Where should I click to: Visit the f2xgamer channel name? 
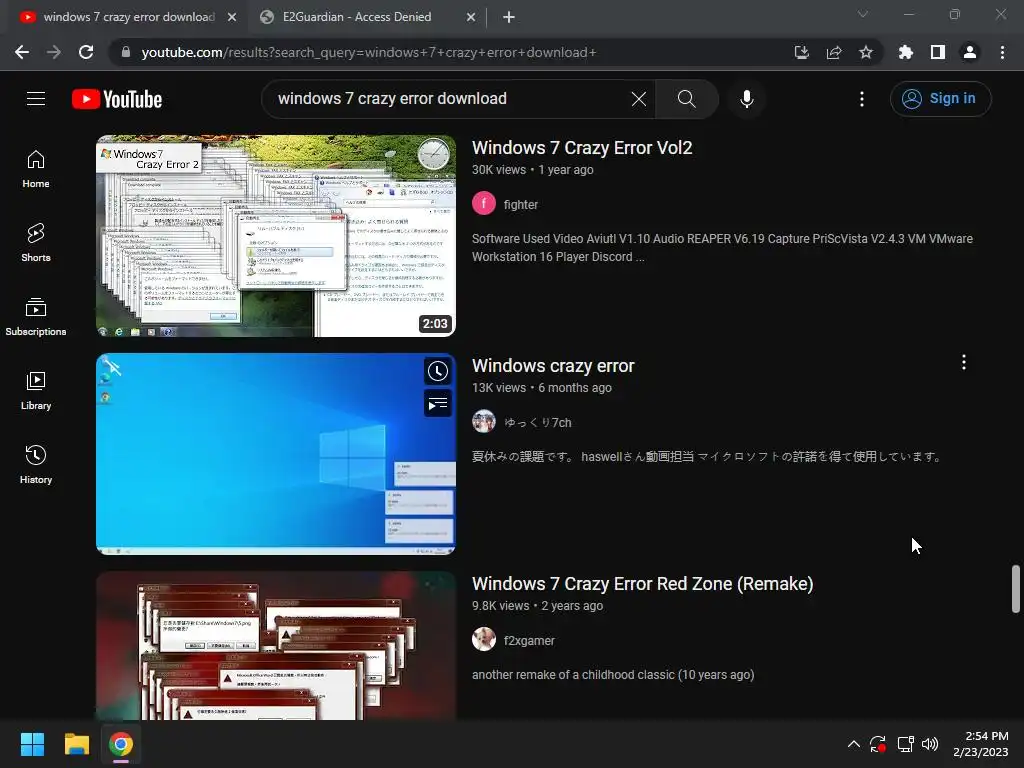pos(529,641)
